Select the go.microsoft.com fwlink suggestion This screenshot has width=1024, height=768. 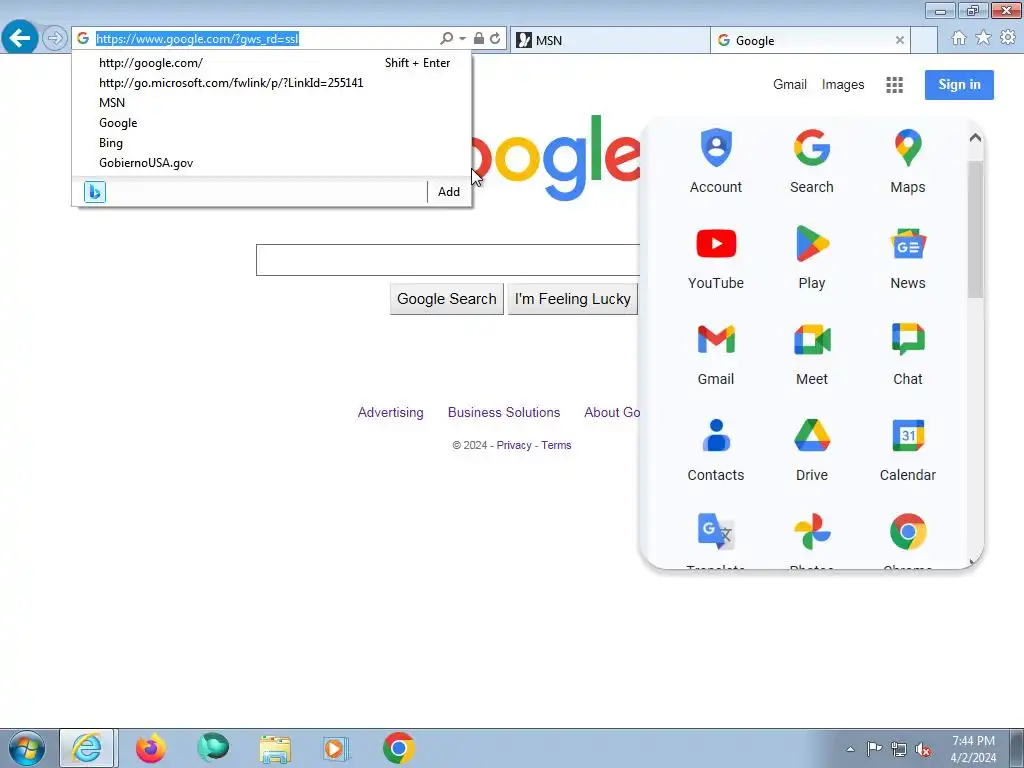(272, 83)
